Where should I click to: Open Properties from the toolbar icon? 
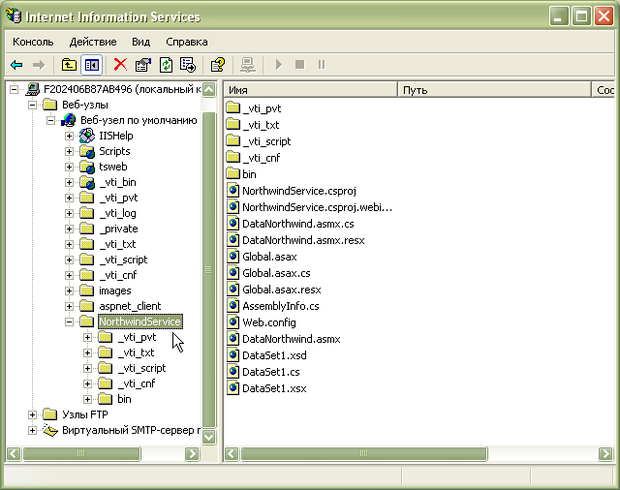tap(143, 64)
